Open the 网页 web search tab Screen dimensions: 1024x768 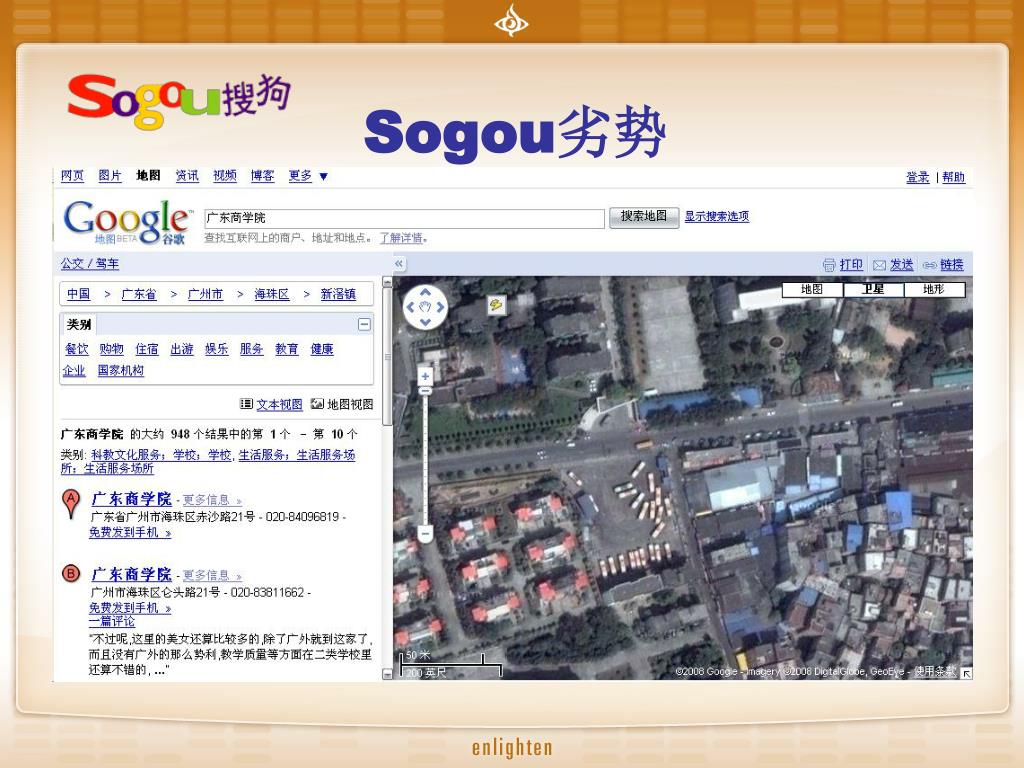(x=72, y=176)
